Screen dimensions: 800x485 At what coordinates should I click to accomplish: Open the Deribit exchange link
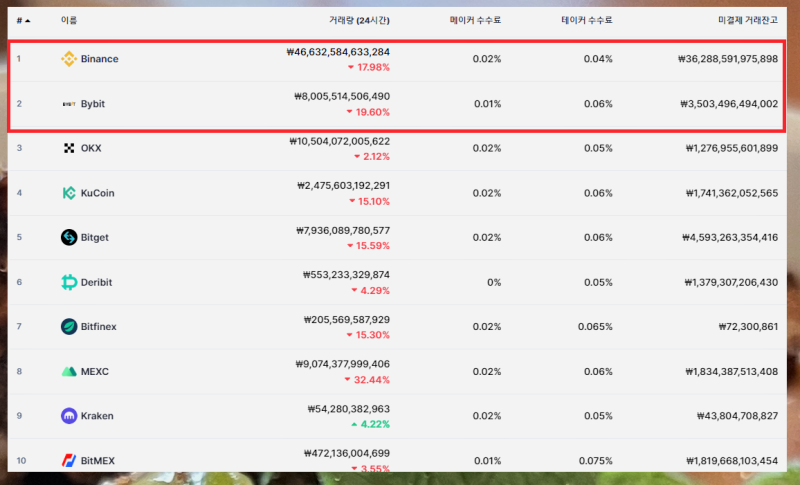pos(96,282)
